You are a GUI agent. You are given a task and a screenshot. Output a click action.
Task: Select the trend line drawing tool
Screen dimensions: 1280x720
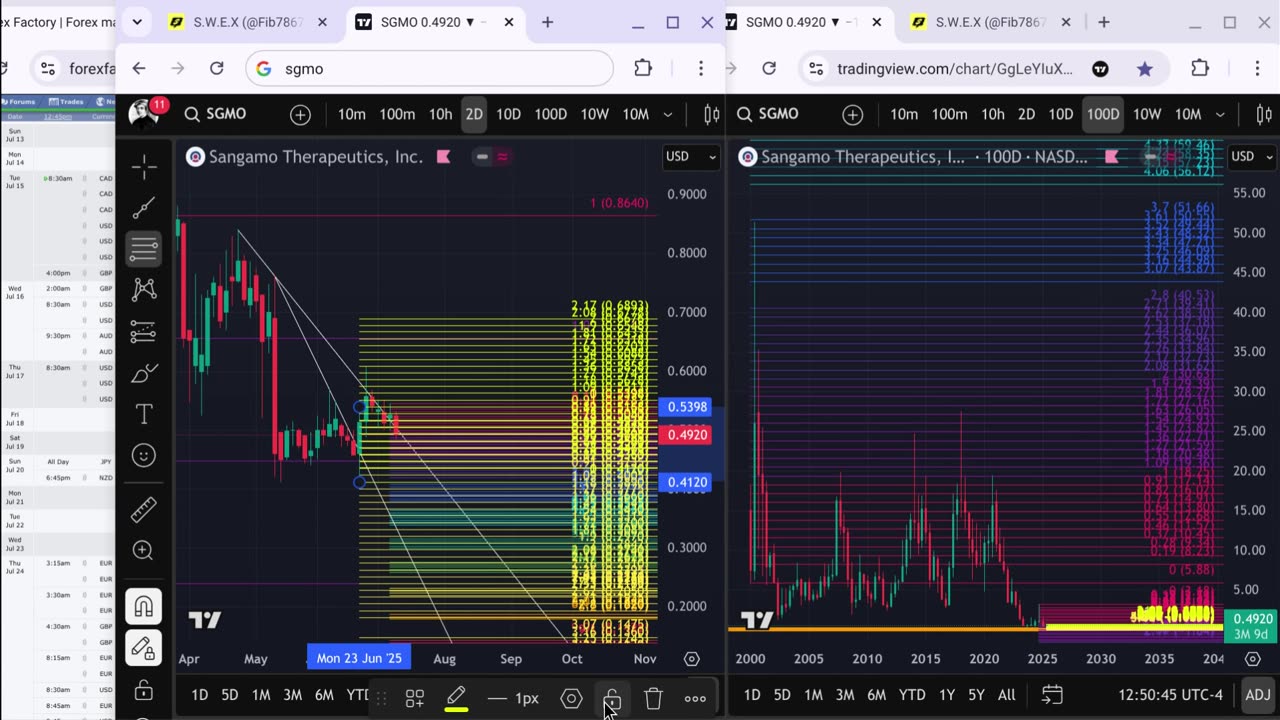tap(144, 207)
